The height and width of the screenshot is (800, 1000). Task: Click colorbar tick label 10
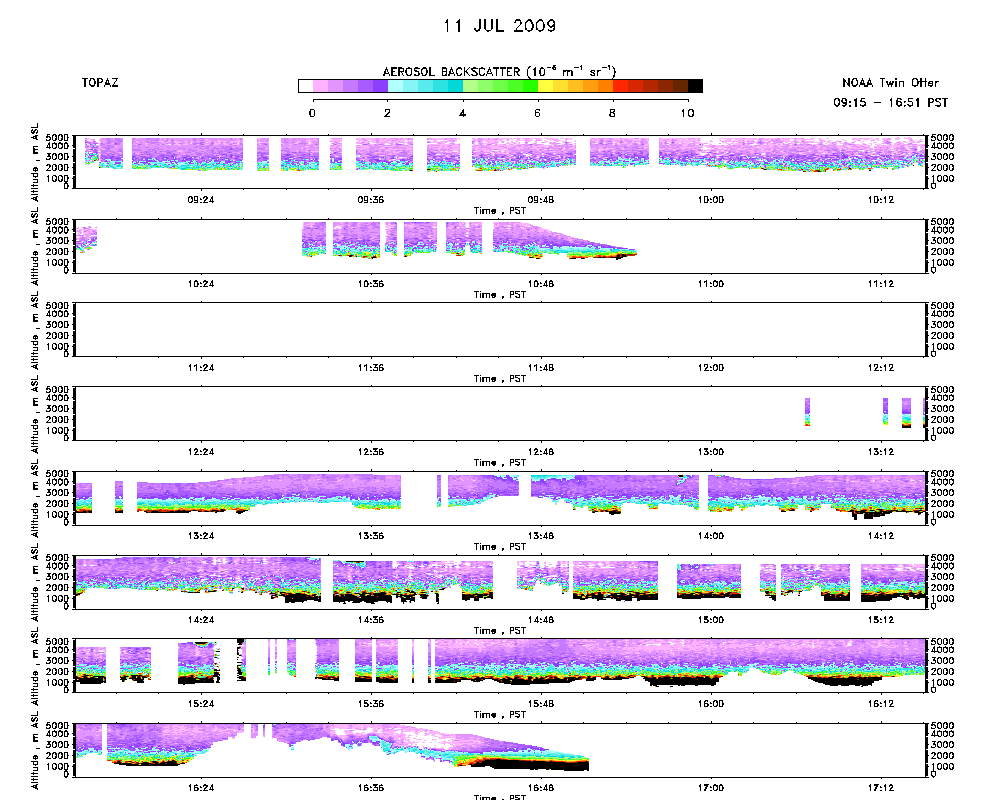pos(687,113)
